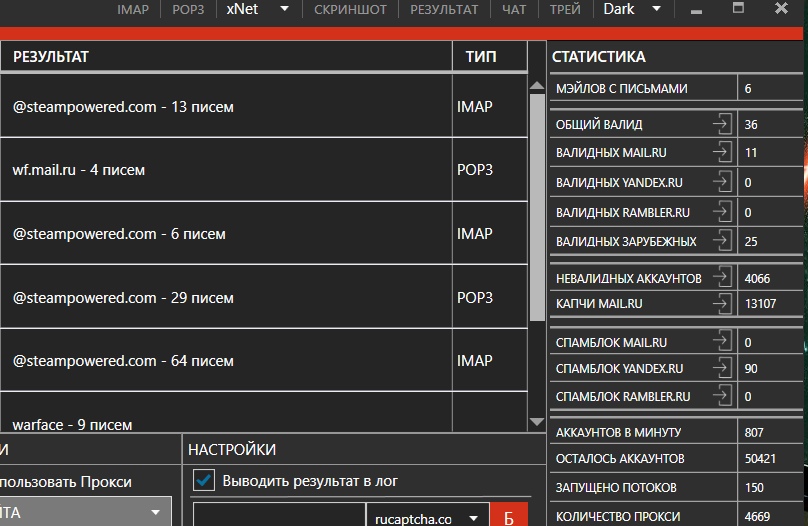
Task: Click the red Б button
Action: click(509, 517)
